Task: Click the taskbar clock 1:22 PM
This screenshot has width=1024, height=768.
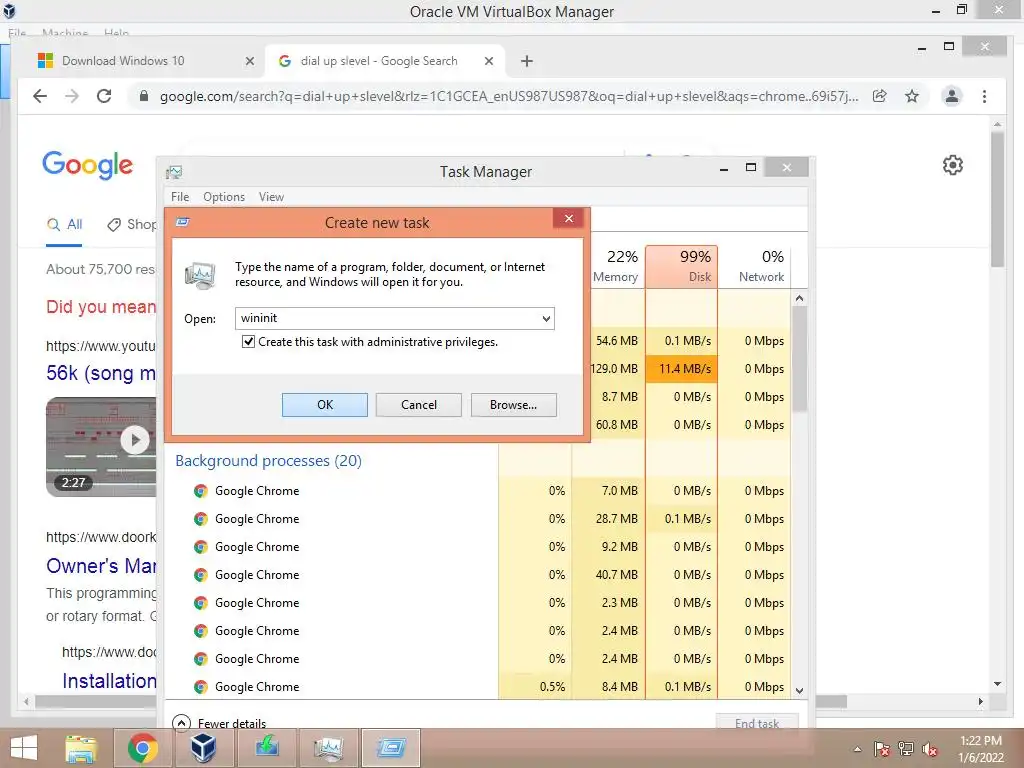Action: (x=981, y=749)
